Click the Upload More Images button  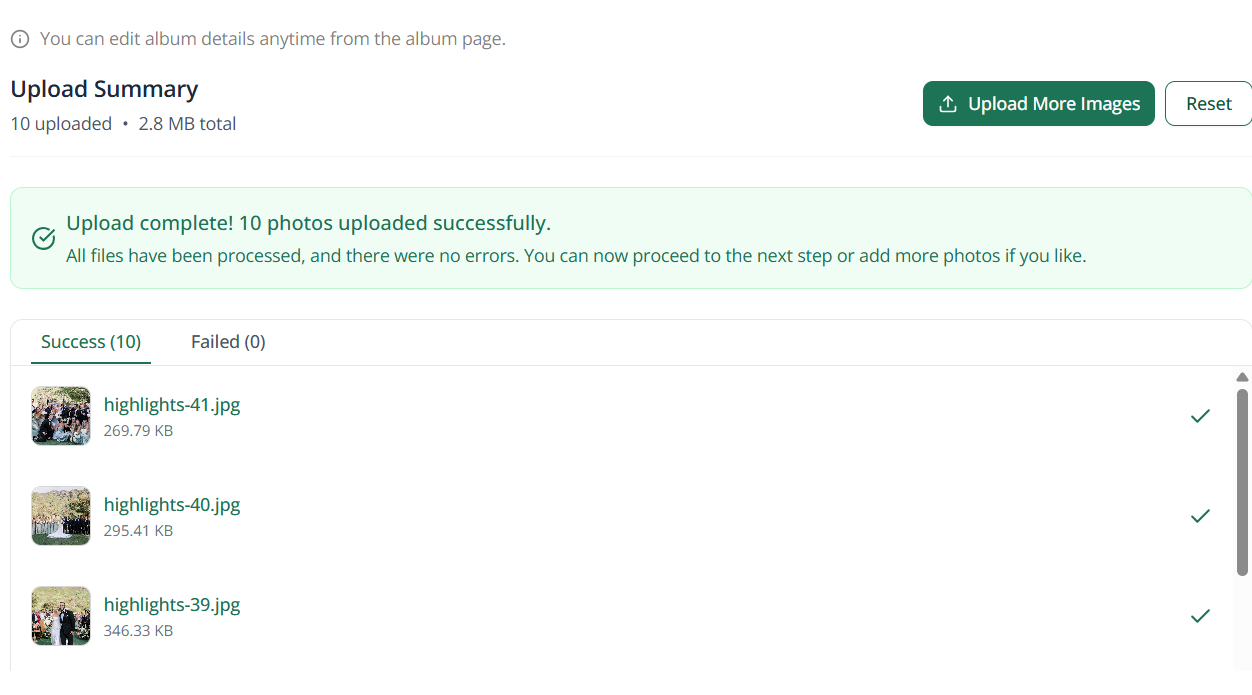[x=1039, y=104]
